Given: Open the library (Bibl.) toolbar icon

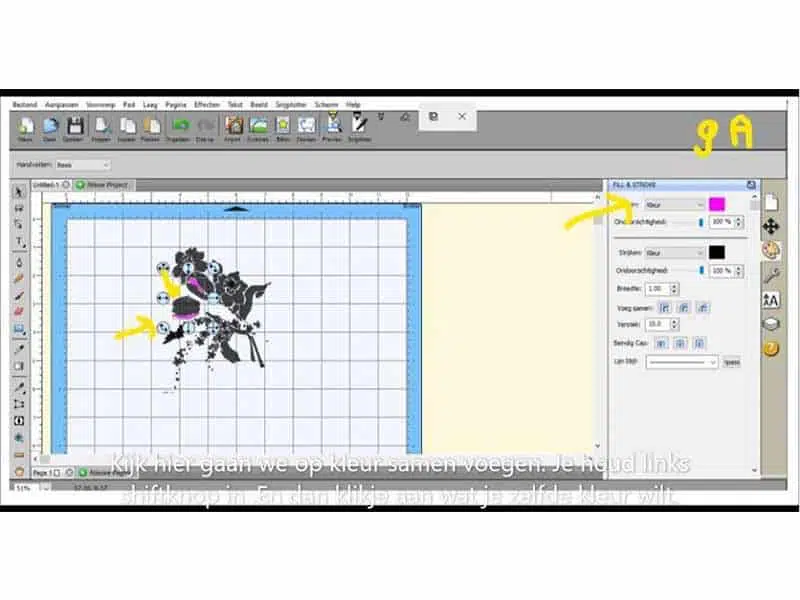Looking at the screenshot, I should [x=283, y=126].
